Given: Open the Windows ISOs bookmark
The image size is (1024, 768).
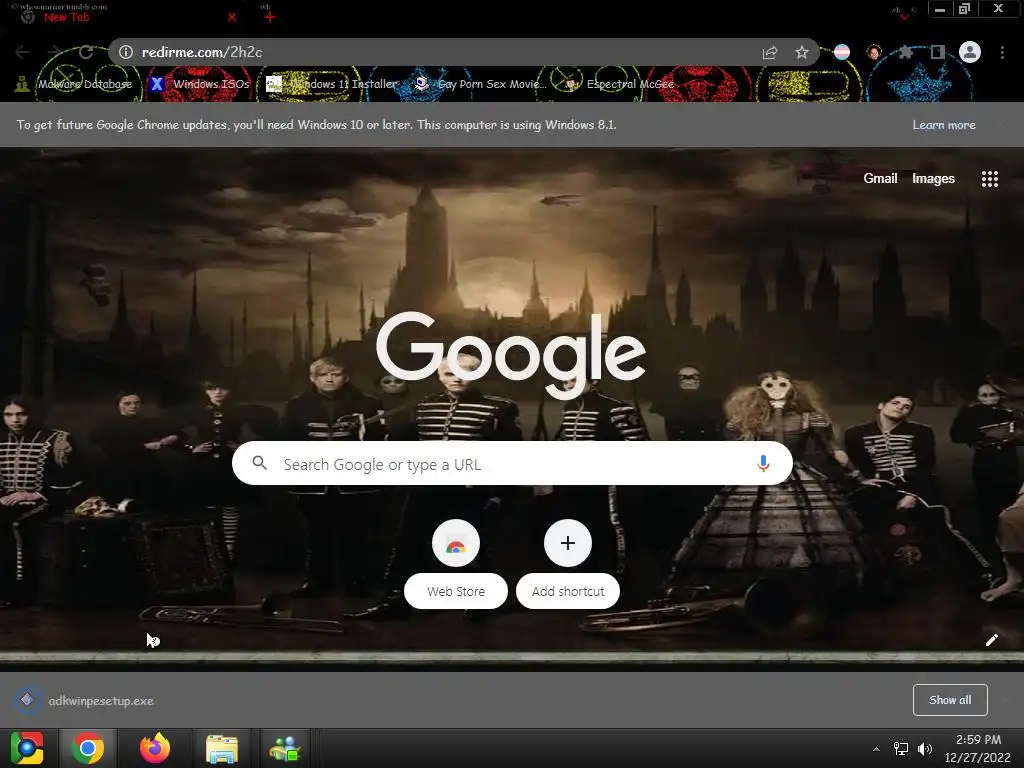Looking at the screenshot, I should click(200, 84).
